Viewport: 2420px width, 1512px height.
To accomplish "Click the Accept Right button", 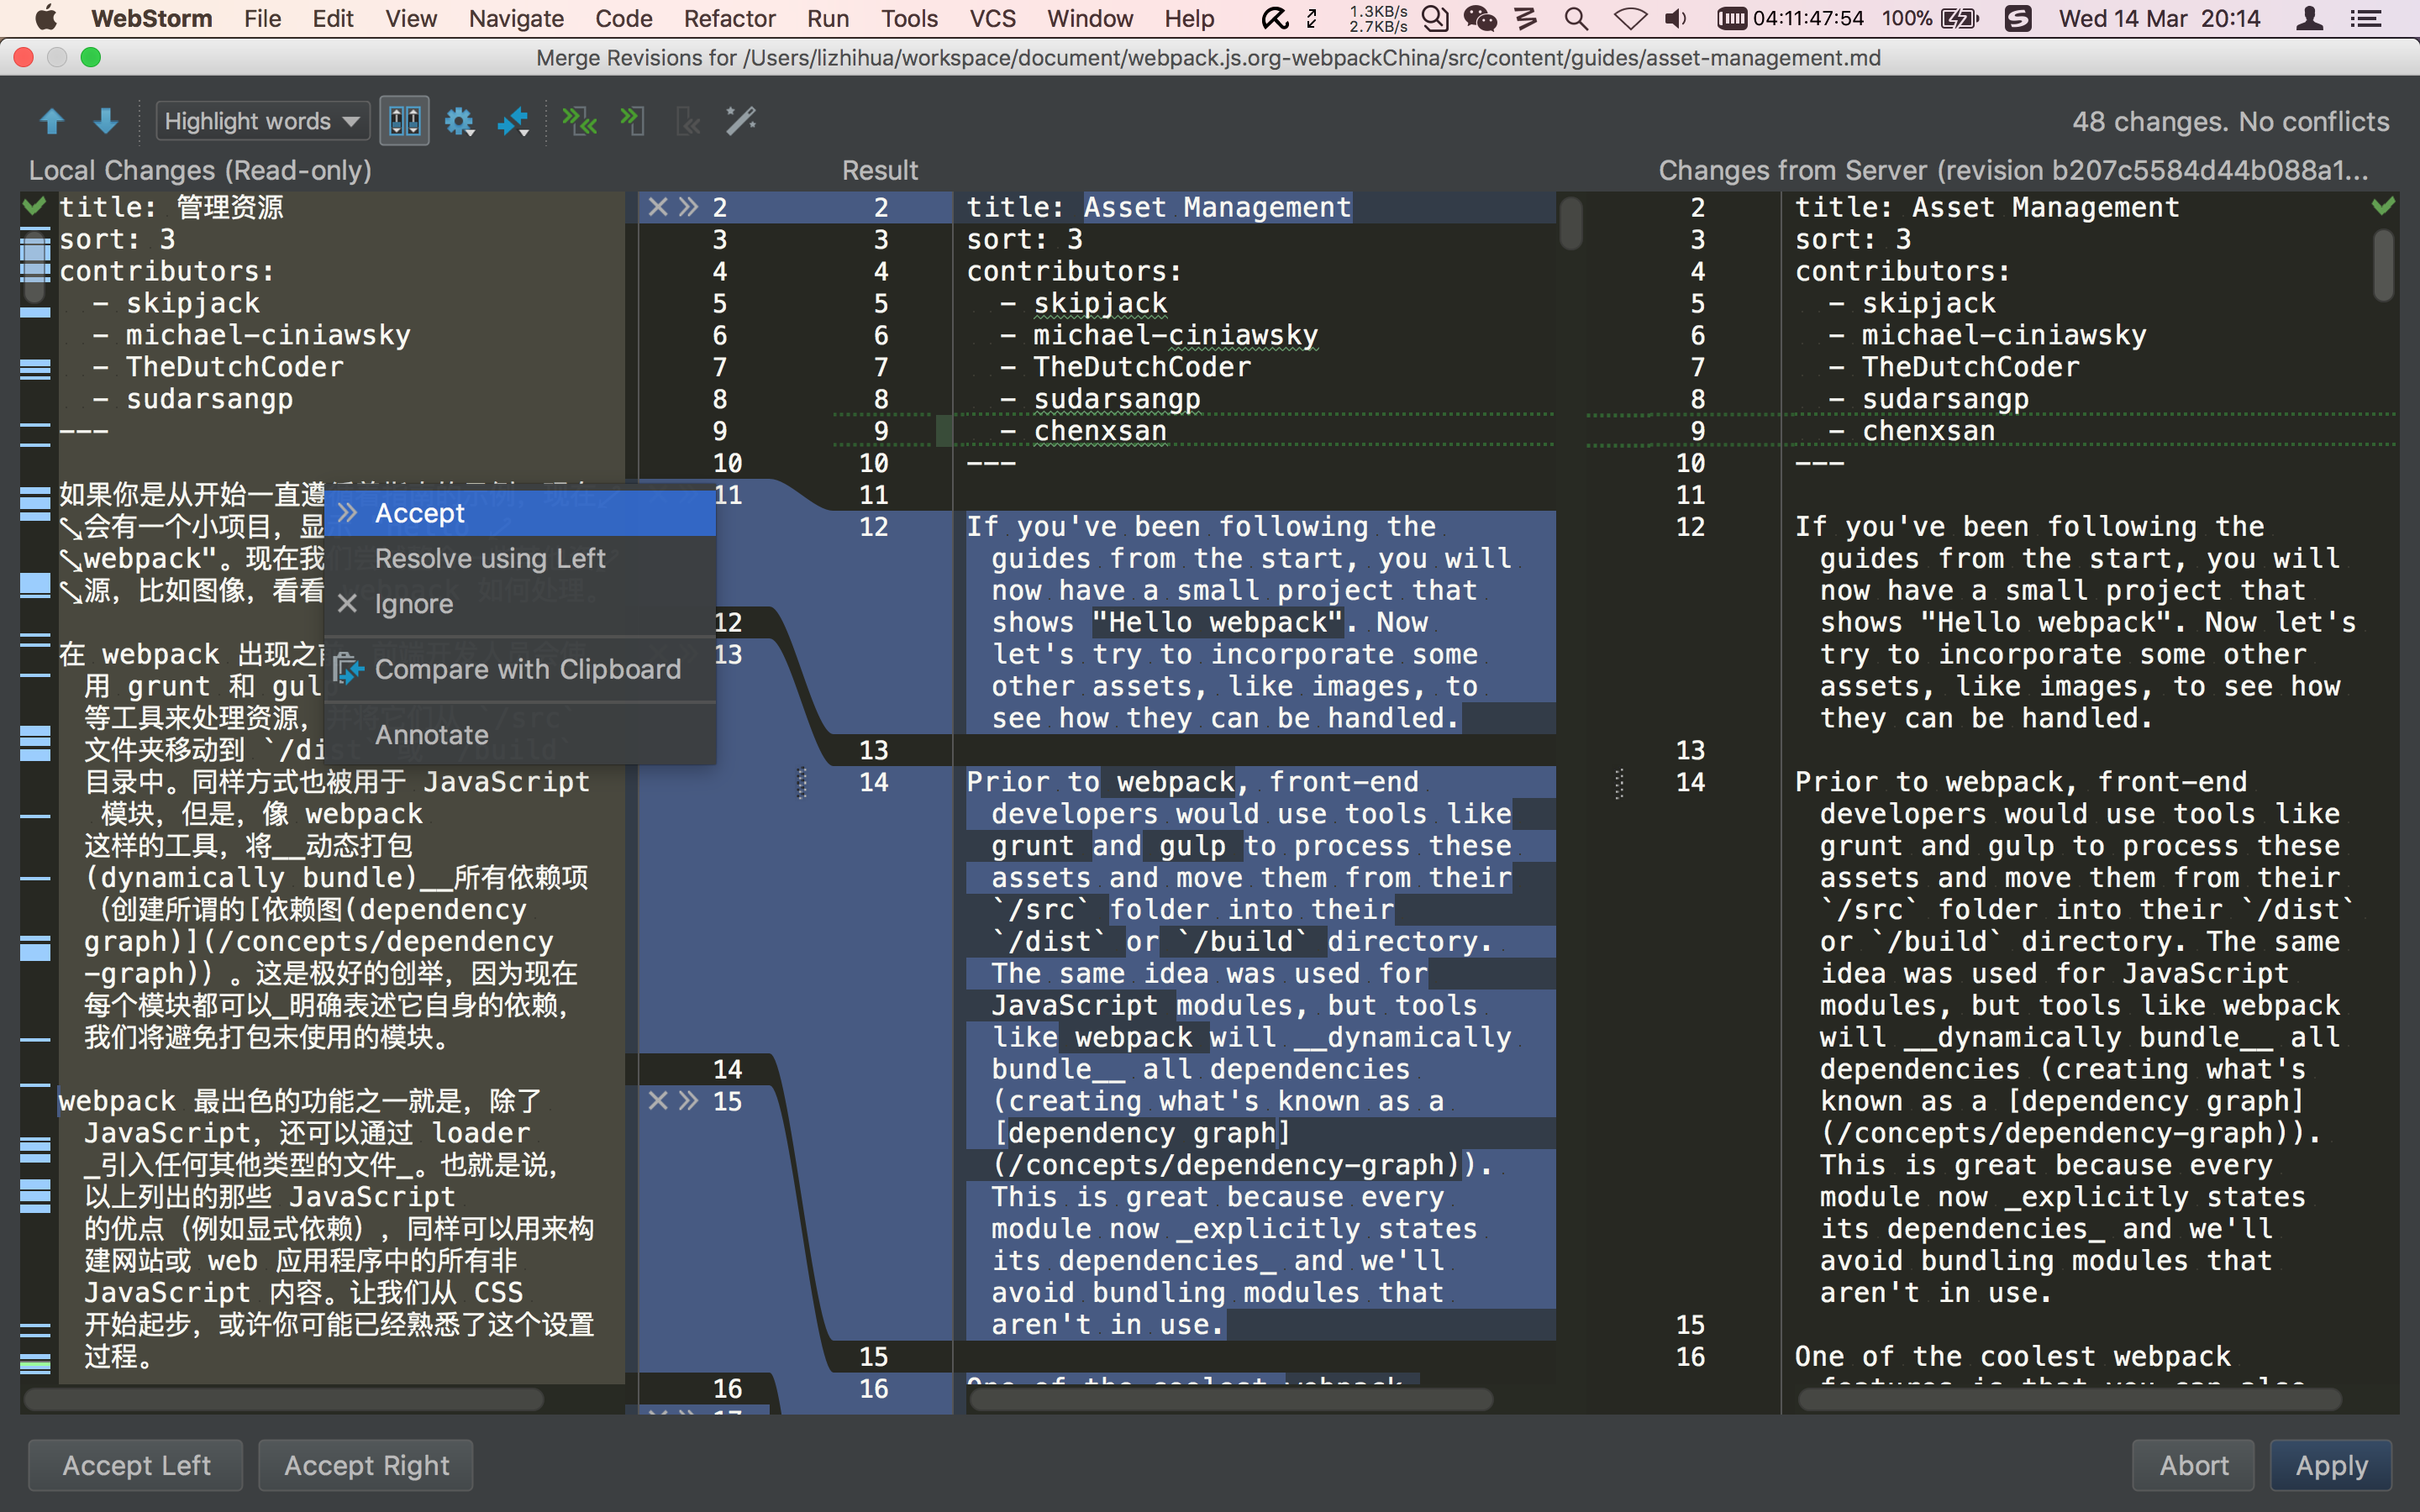I will coord(366,1465).
